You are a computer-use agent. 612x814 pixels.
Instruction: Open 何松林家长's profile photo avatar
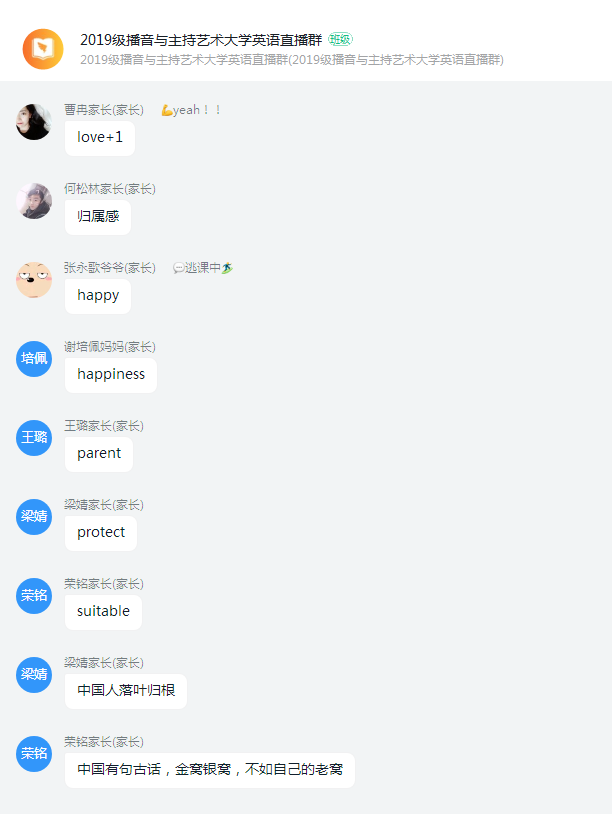34,201
